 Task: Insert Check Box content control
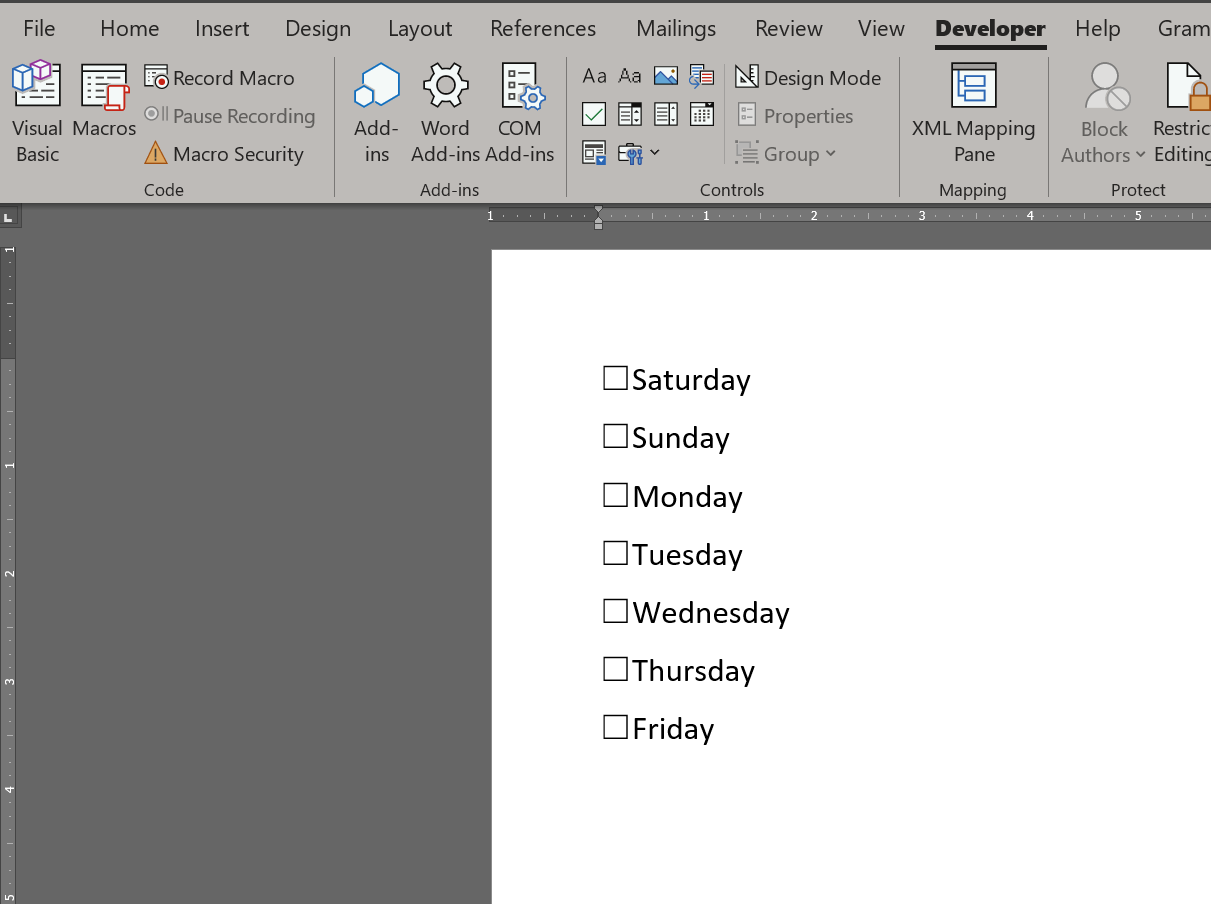pos(594,114)
